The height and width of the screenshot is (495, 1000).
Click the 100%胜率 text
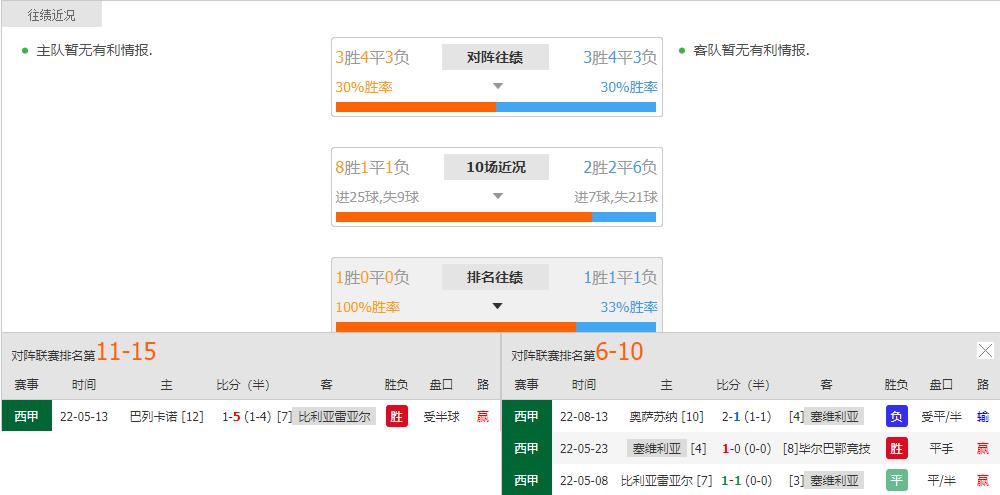coord(367,307)
